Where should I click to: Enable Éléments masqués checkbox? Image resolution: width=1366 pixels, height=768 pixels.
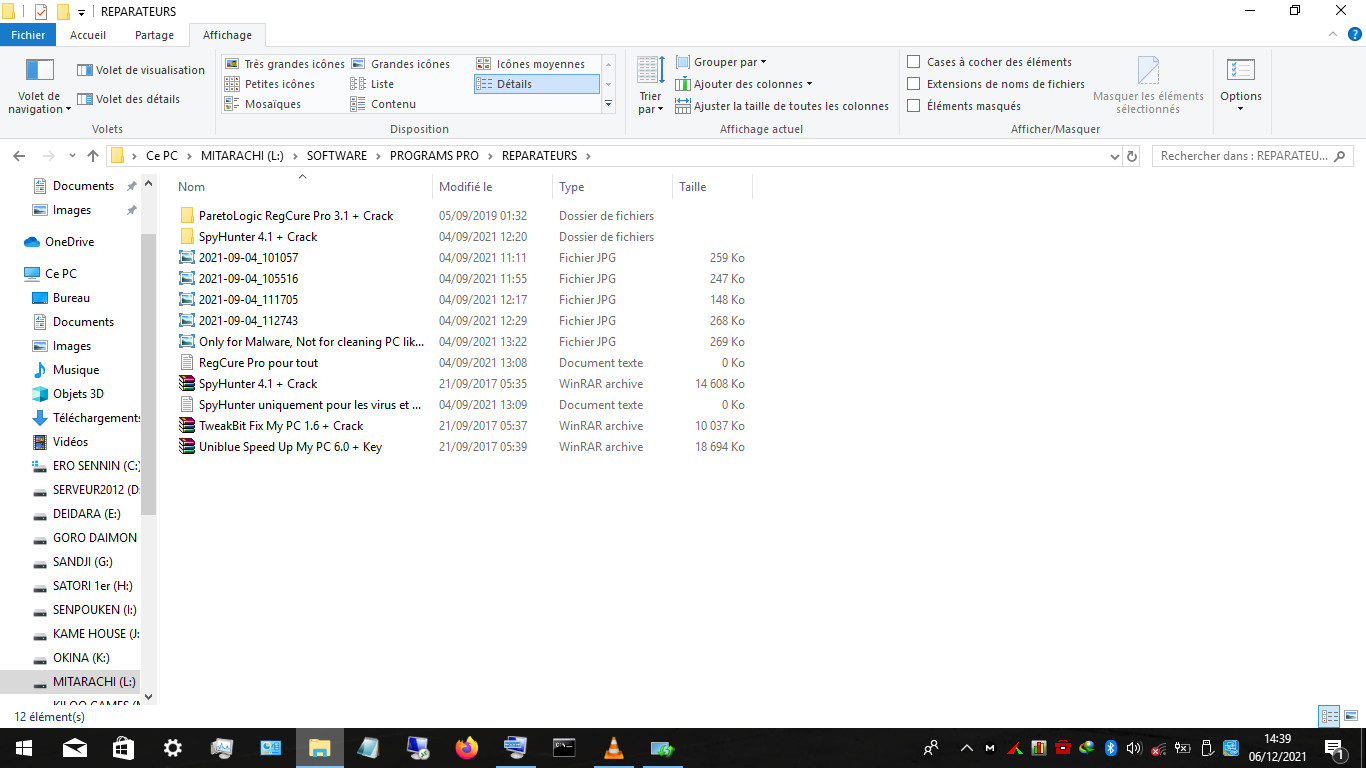click(x=964, y=106)
